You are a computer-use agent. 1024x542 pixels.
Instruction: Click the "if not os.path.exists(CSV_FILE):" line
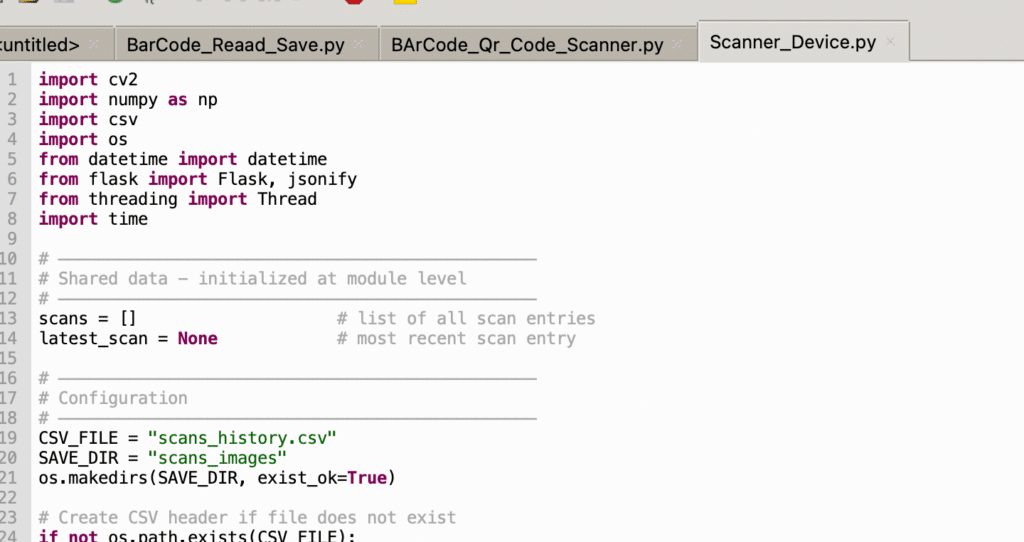click(197, 536)
